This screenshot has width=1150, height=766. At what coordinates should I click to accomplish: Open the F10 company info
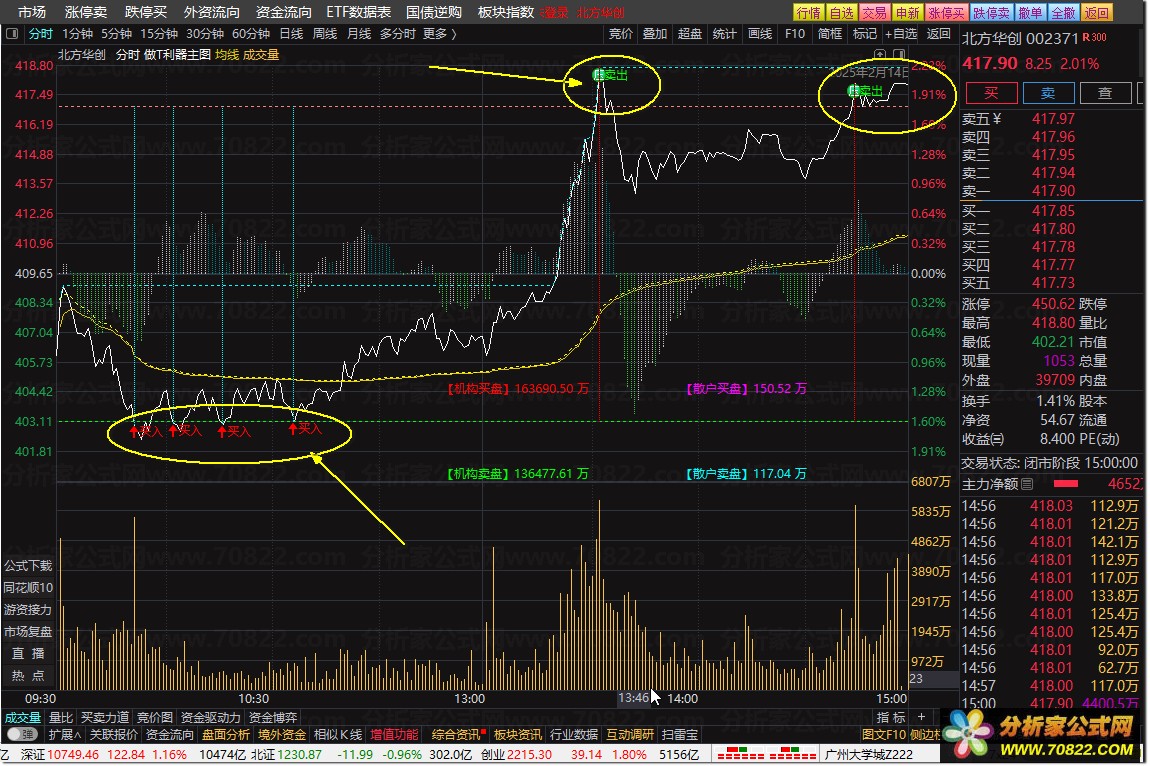(794, 34)
